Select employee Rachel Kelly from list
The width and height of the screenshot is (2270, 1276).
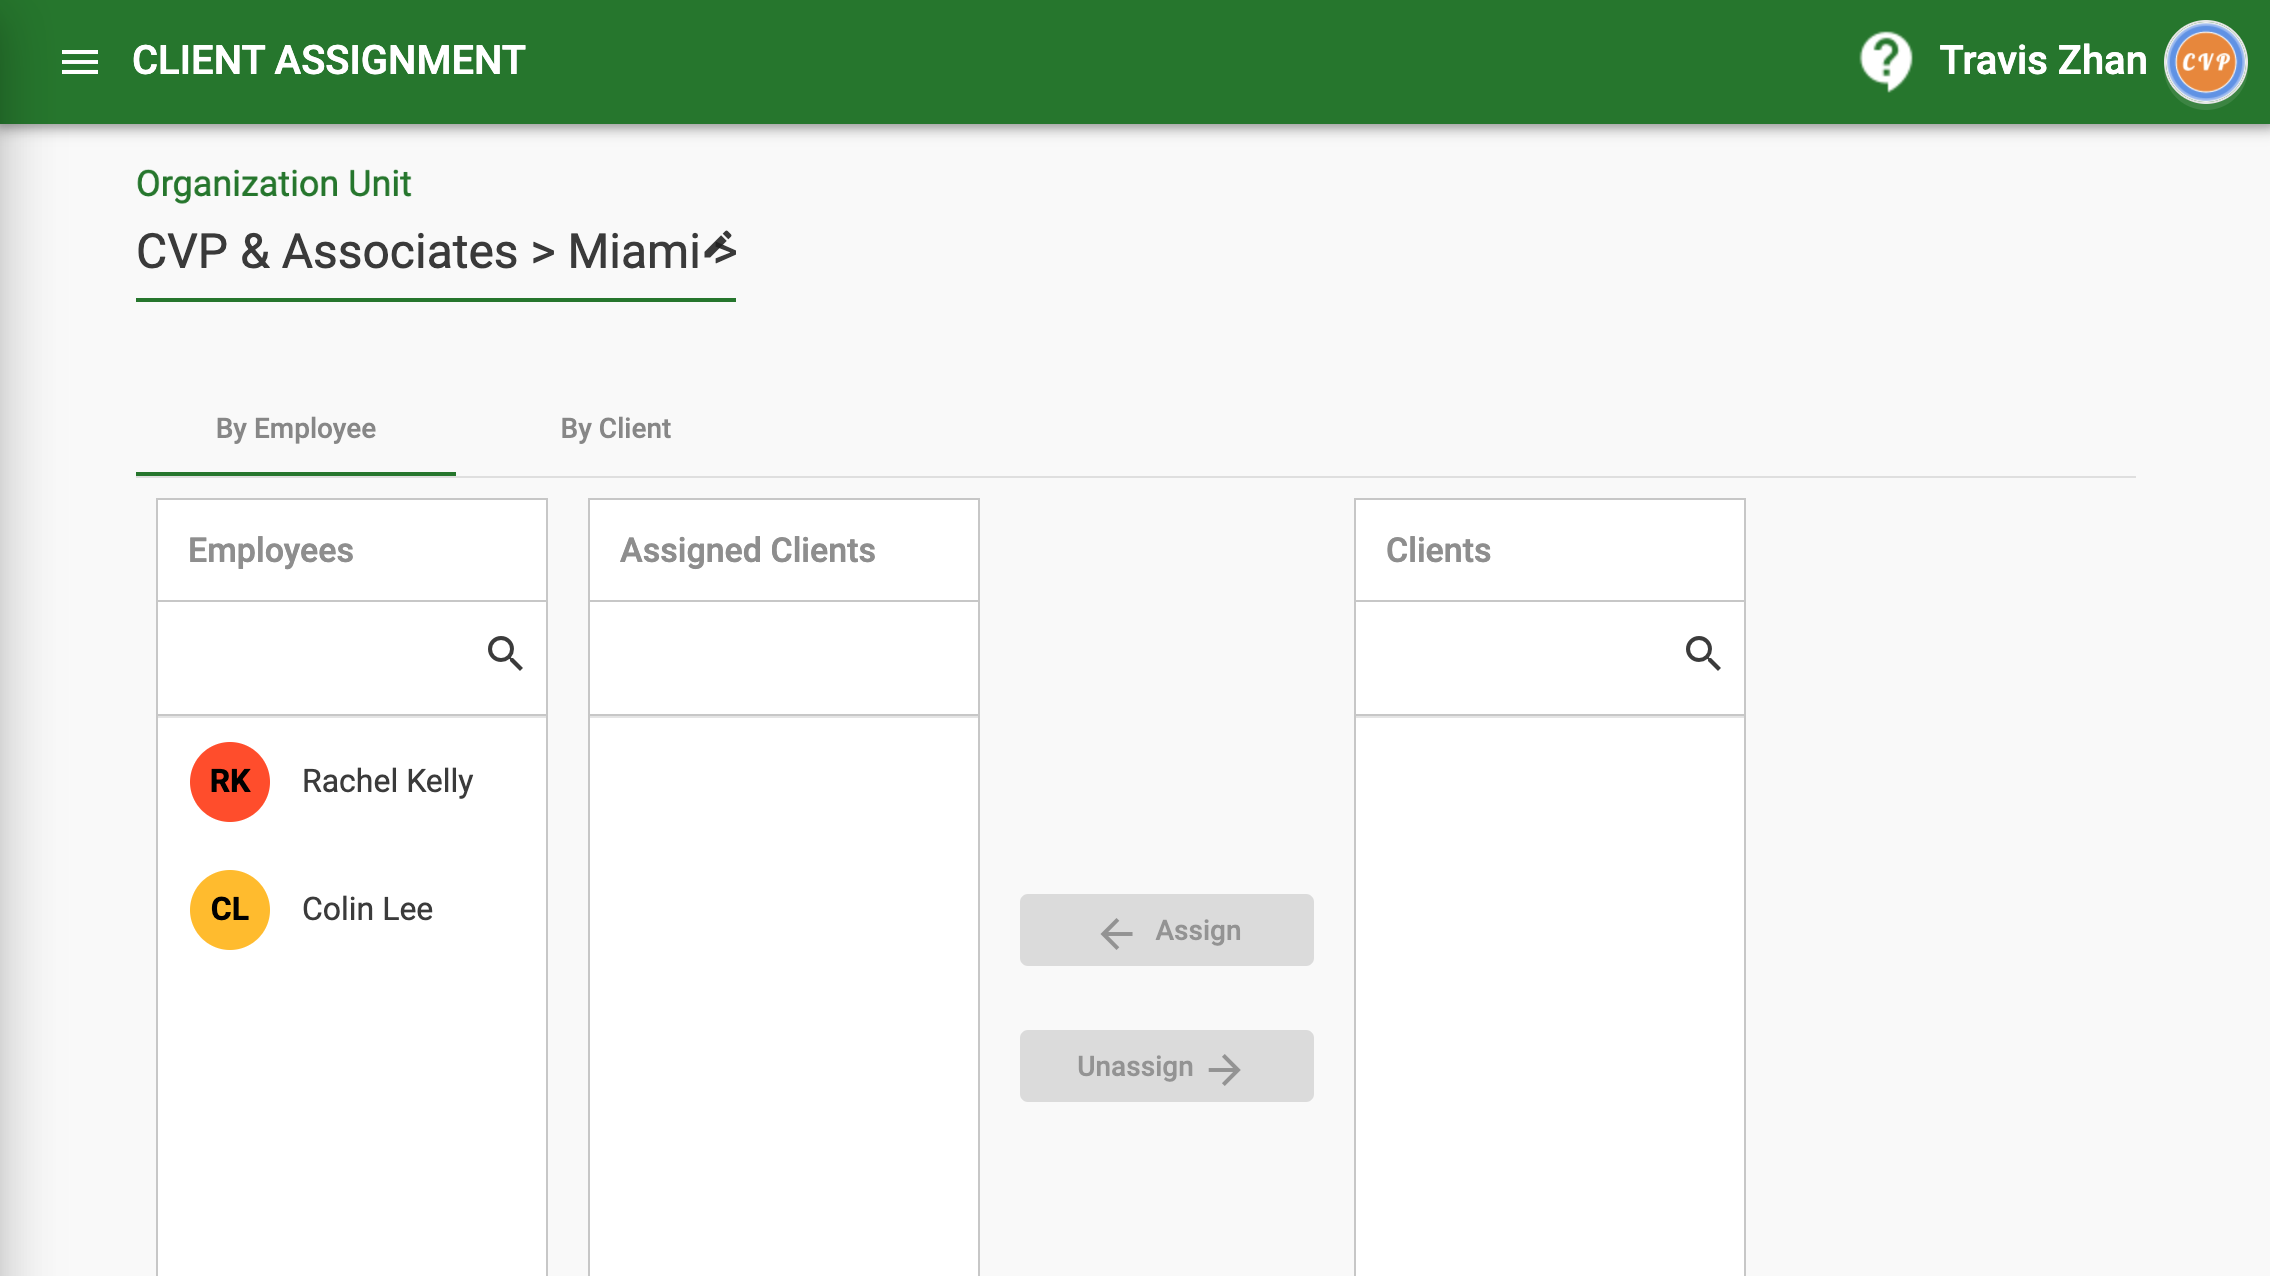[x=387, y=782]
